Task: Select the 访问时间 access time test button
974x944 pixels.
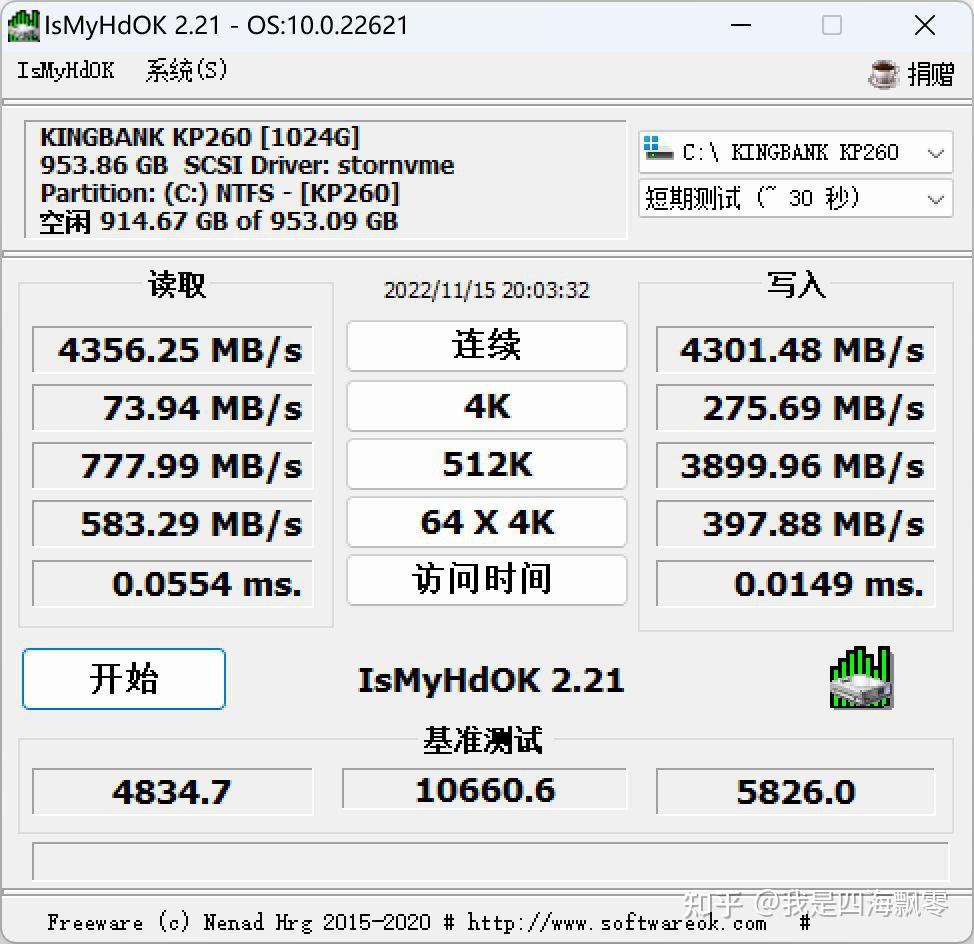Action: pos(486,580)
